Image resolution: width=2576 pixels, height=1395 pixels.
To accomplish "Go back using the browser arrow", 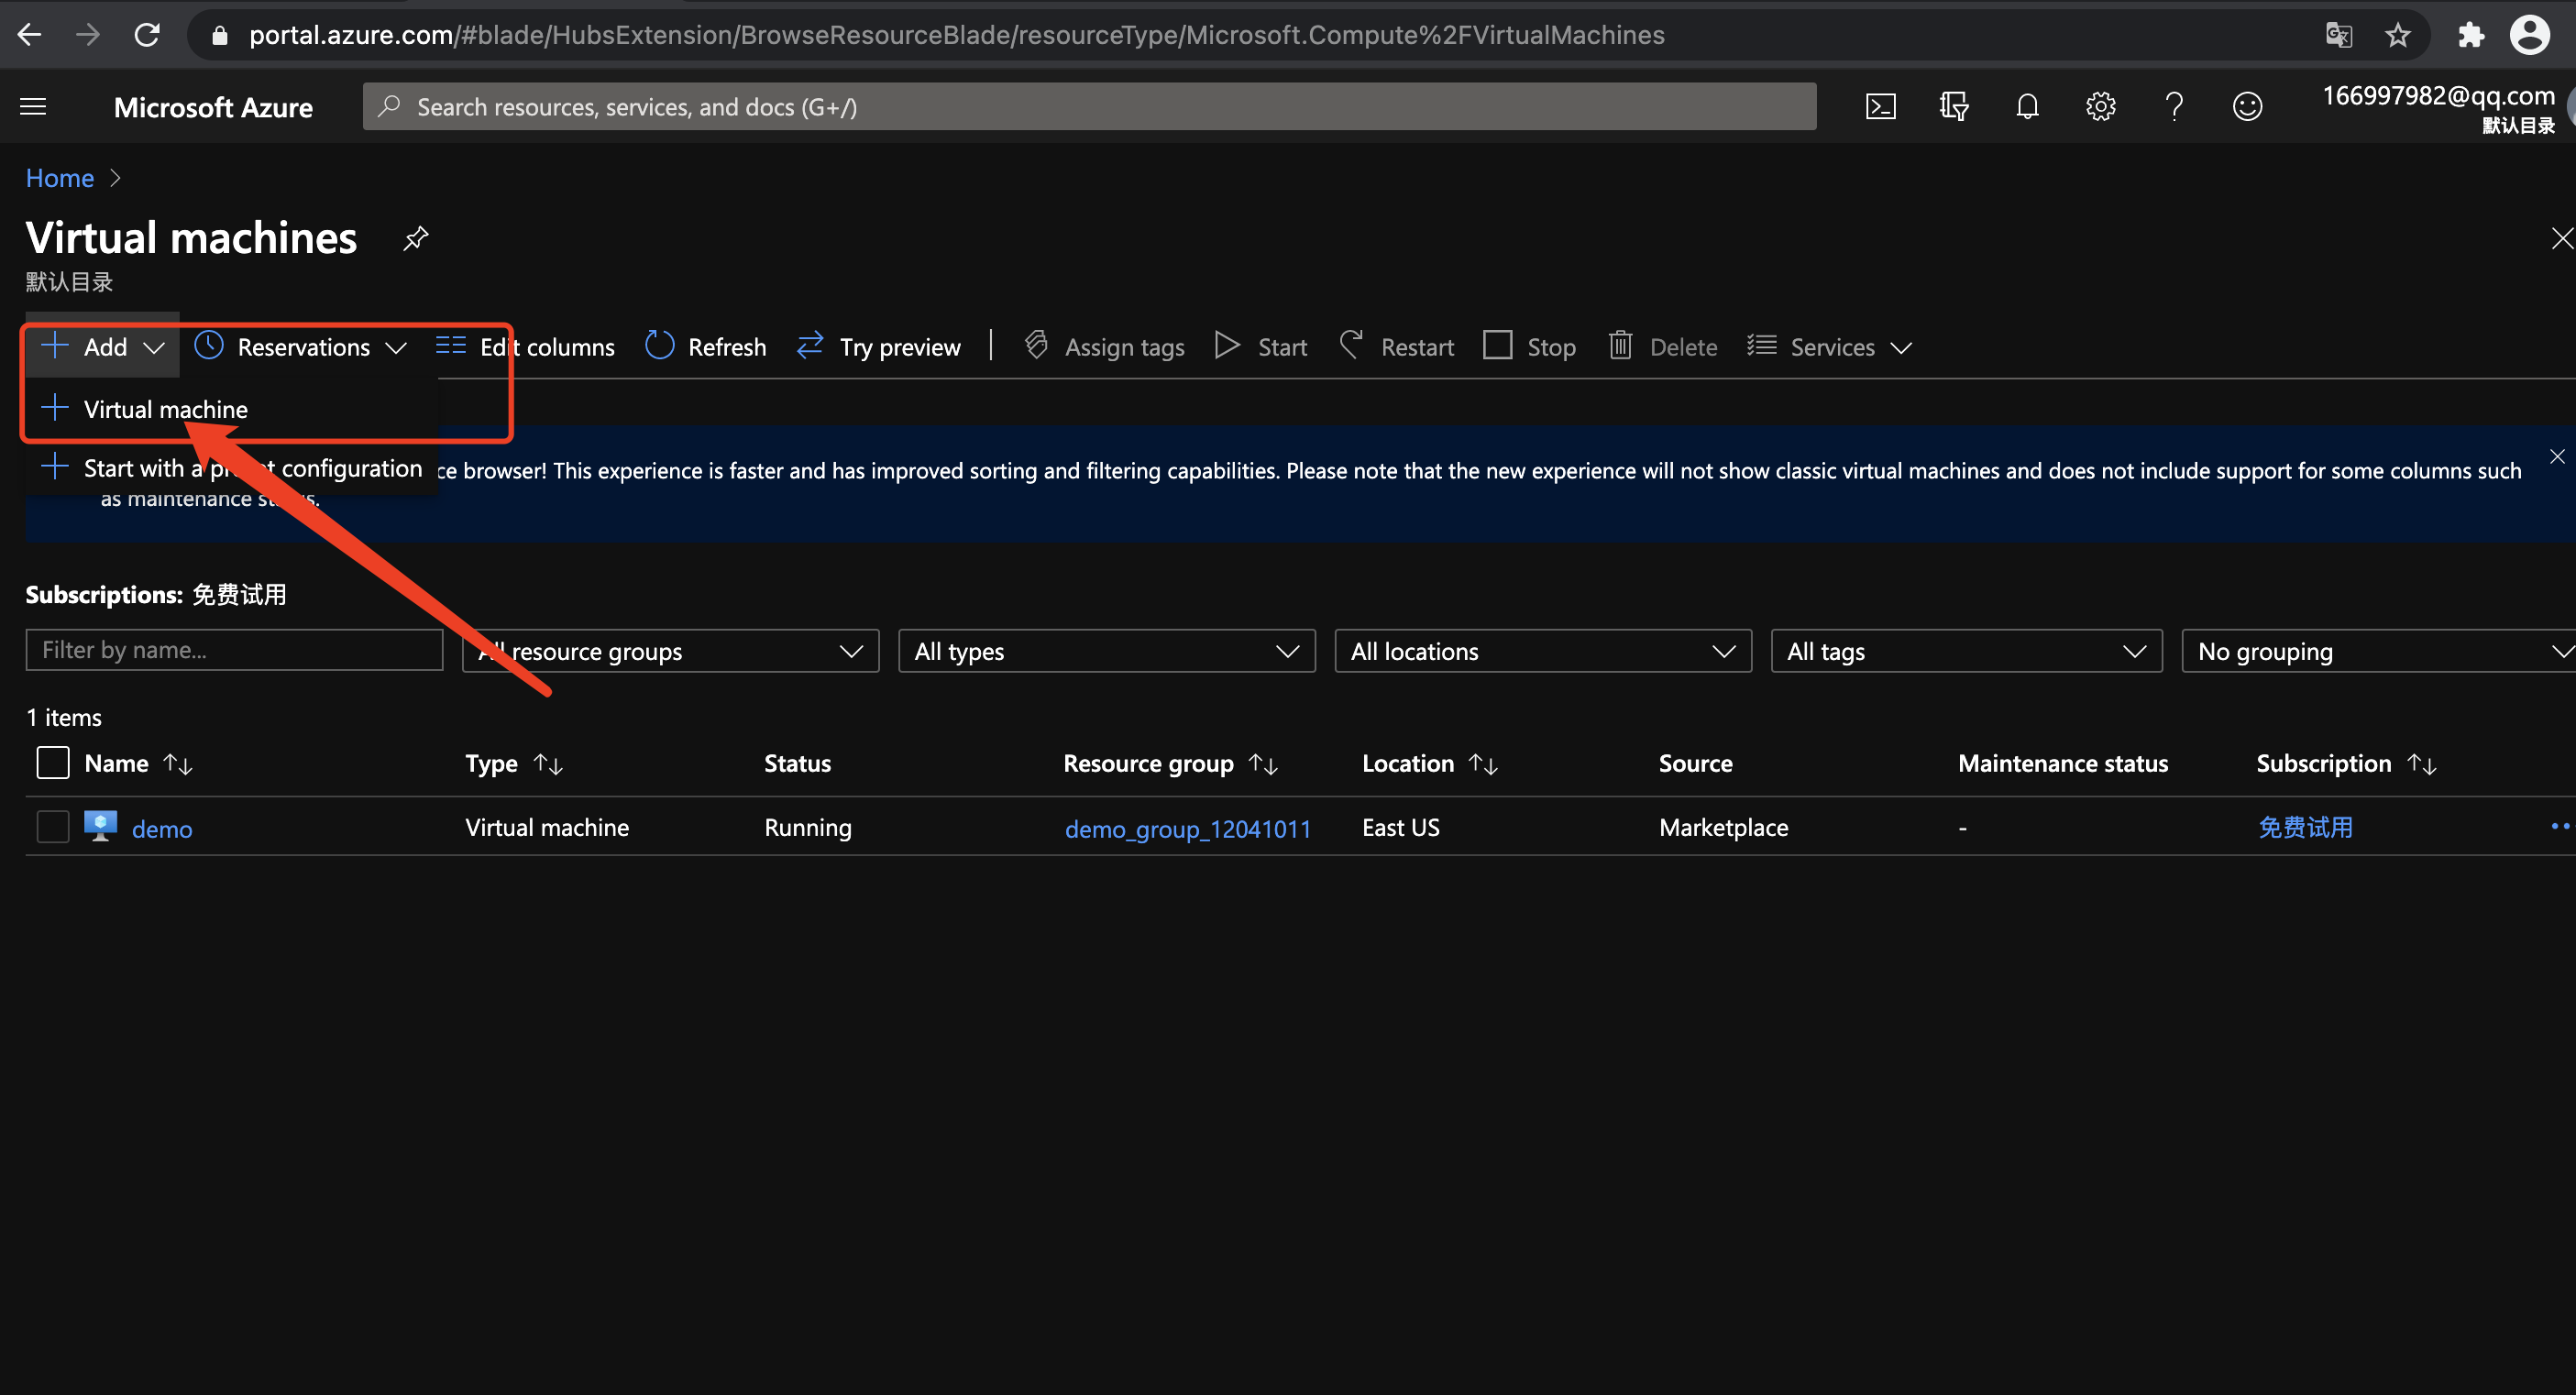I will click(x=30, y=35).
